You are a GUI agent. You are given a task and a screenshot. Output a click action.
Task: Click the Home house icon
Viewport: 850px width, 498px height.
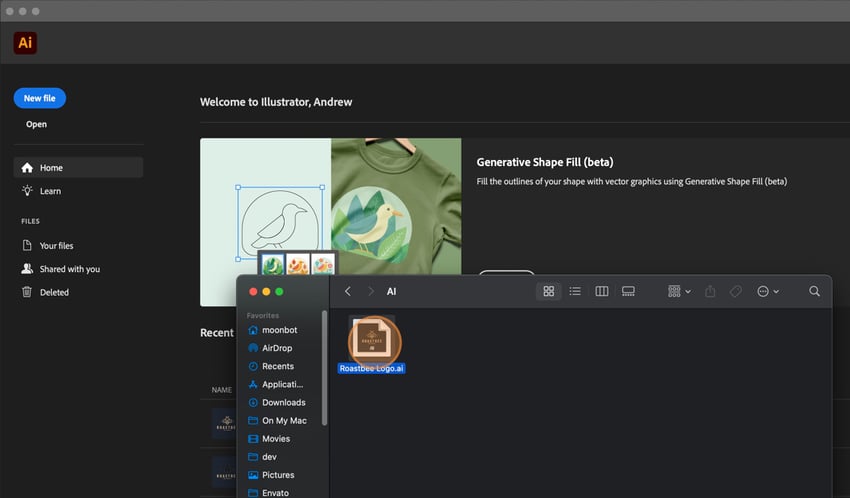tap(27, 167)
